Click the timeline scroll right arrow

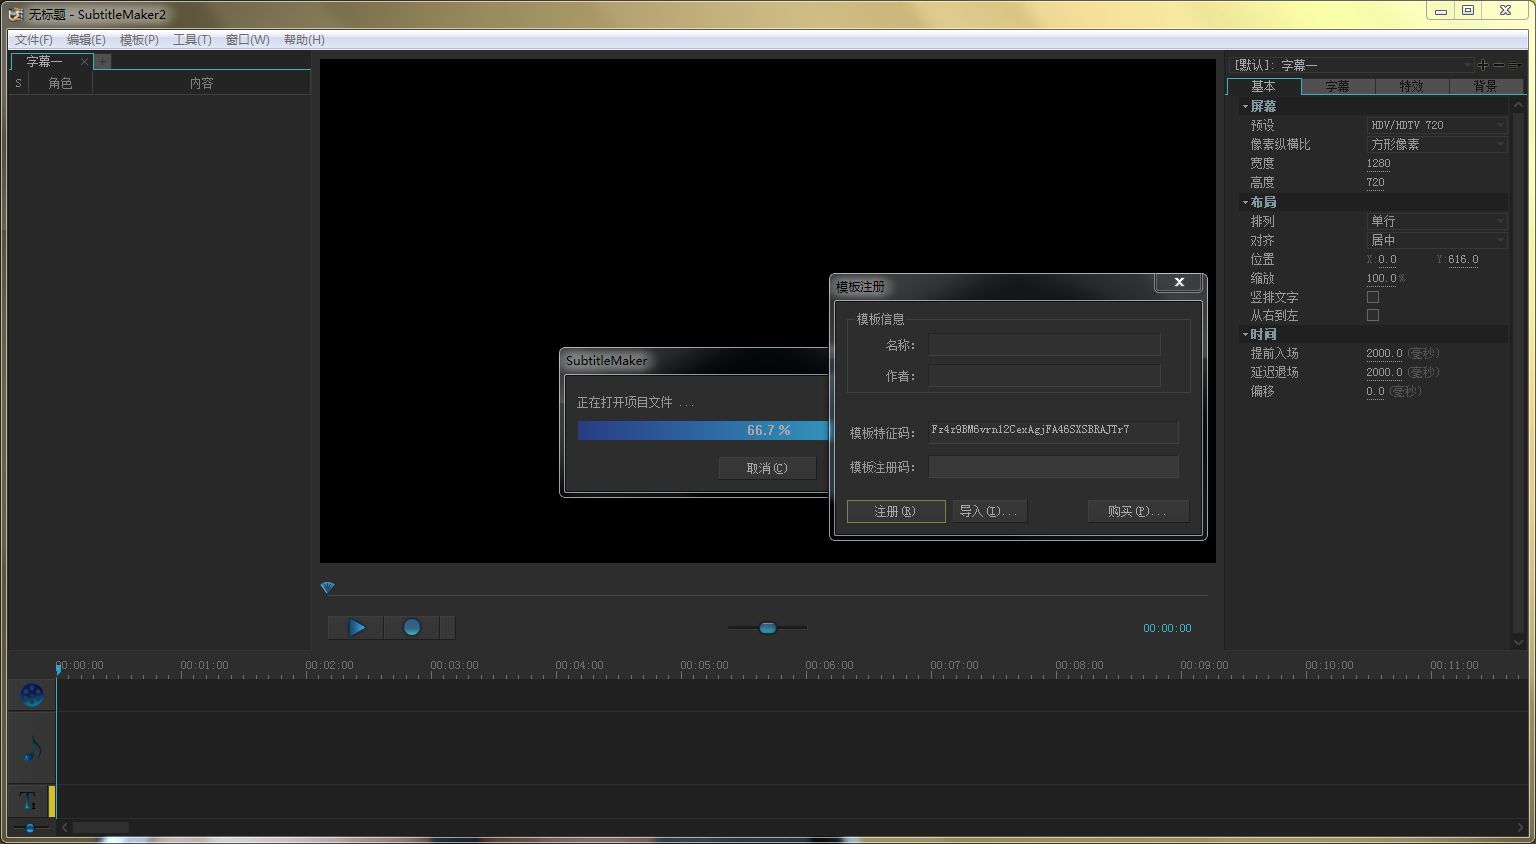(x=1520, y=828)
